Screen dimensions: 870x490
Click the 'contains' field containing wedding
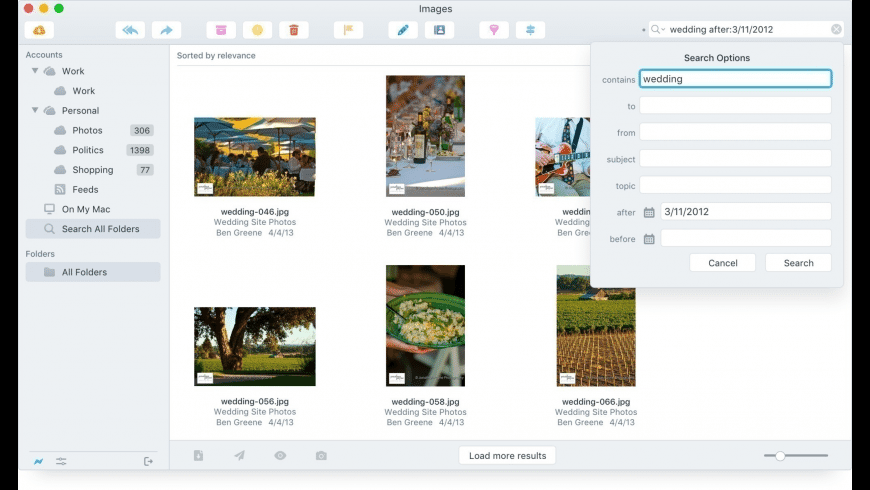click(x=735, y=79)
